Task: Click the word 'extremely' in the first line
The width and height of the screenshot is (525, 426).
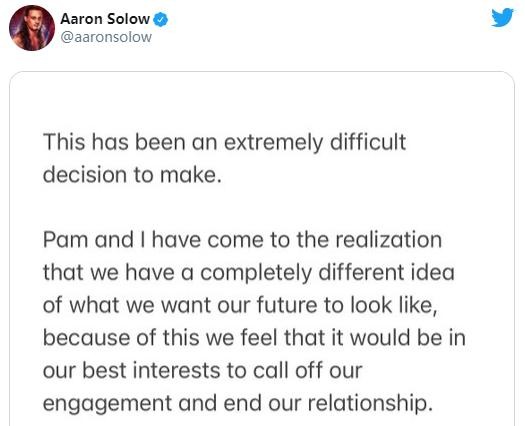Action: 274,143
